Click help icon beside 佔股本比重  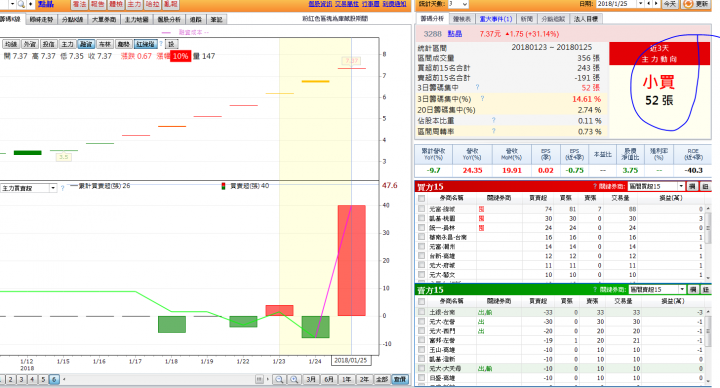pyautogui.click(x=494, y=120)
